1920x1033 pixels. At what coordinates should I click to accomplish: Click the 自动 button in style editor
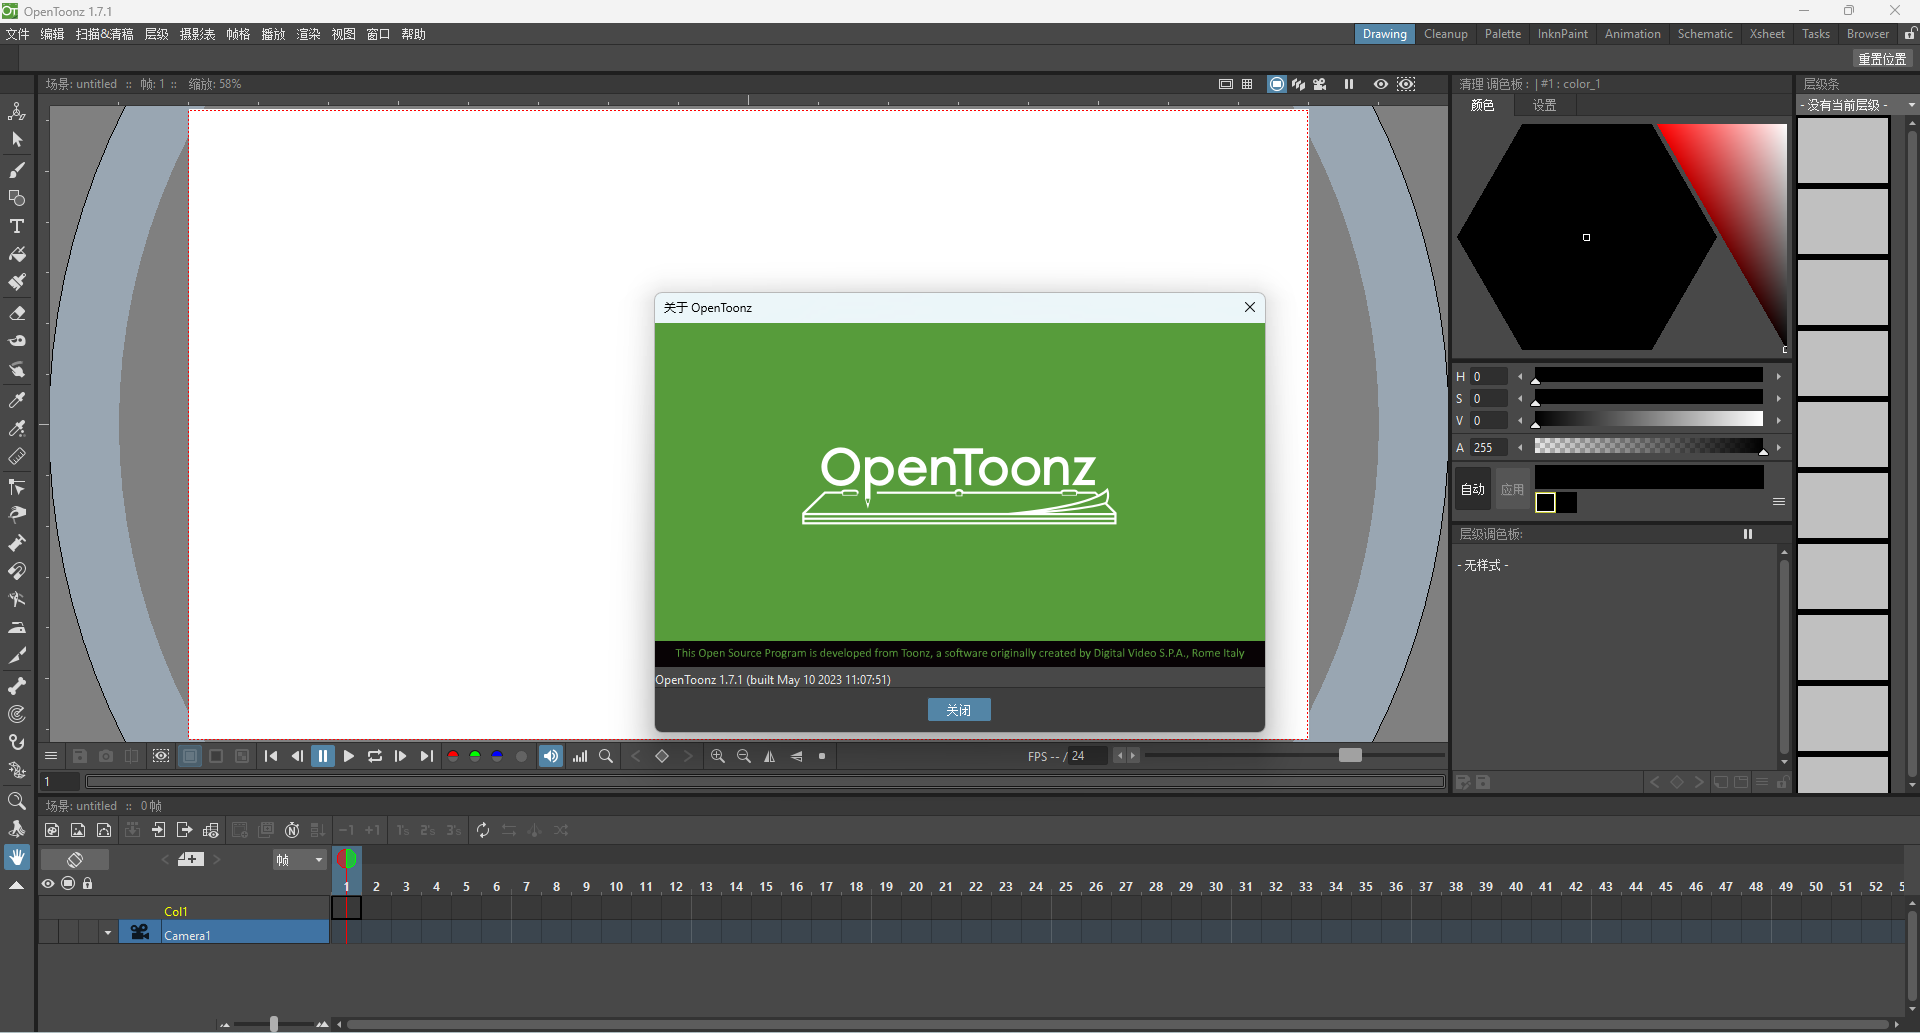coord(1473,489)
